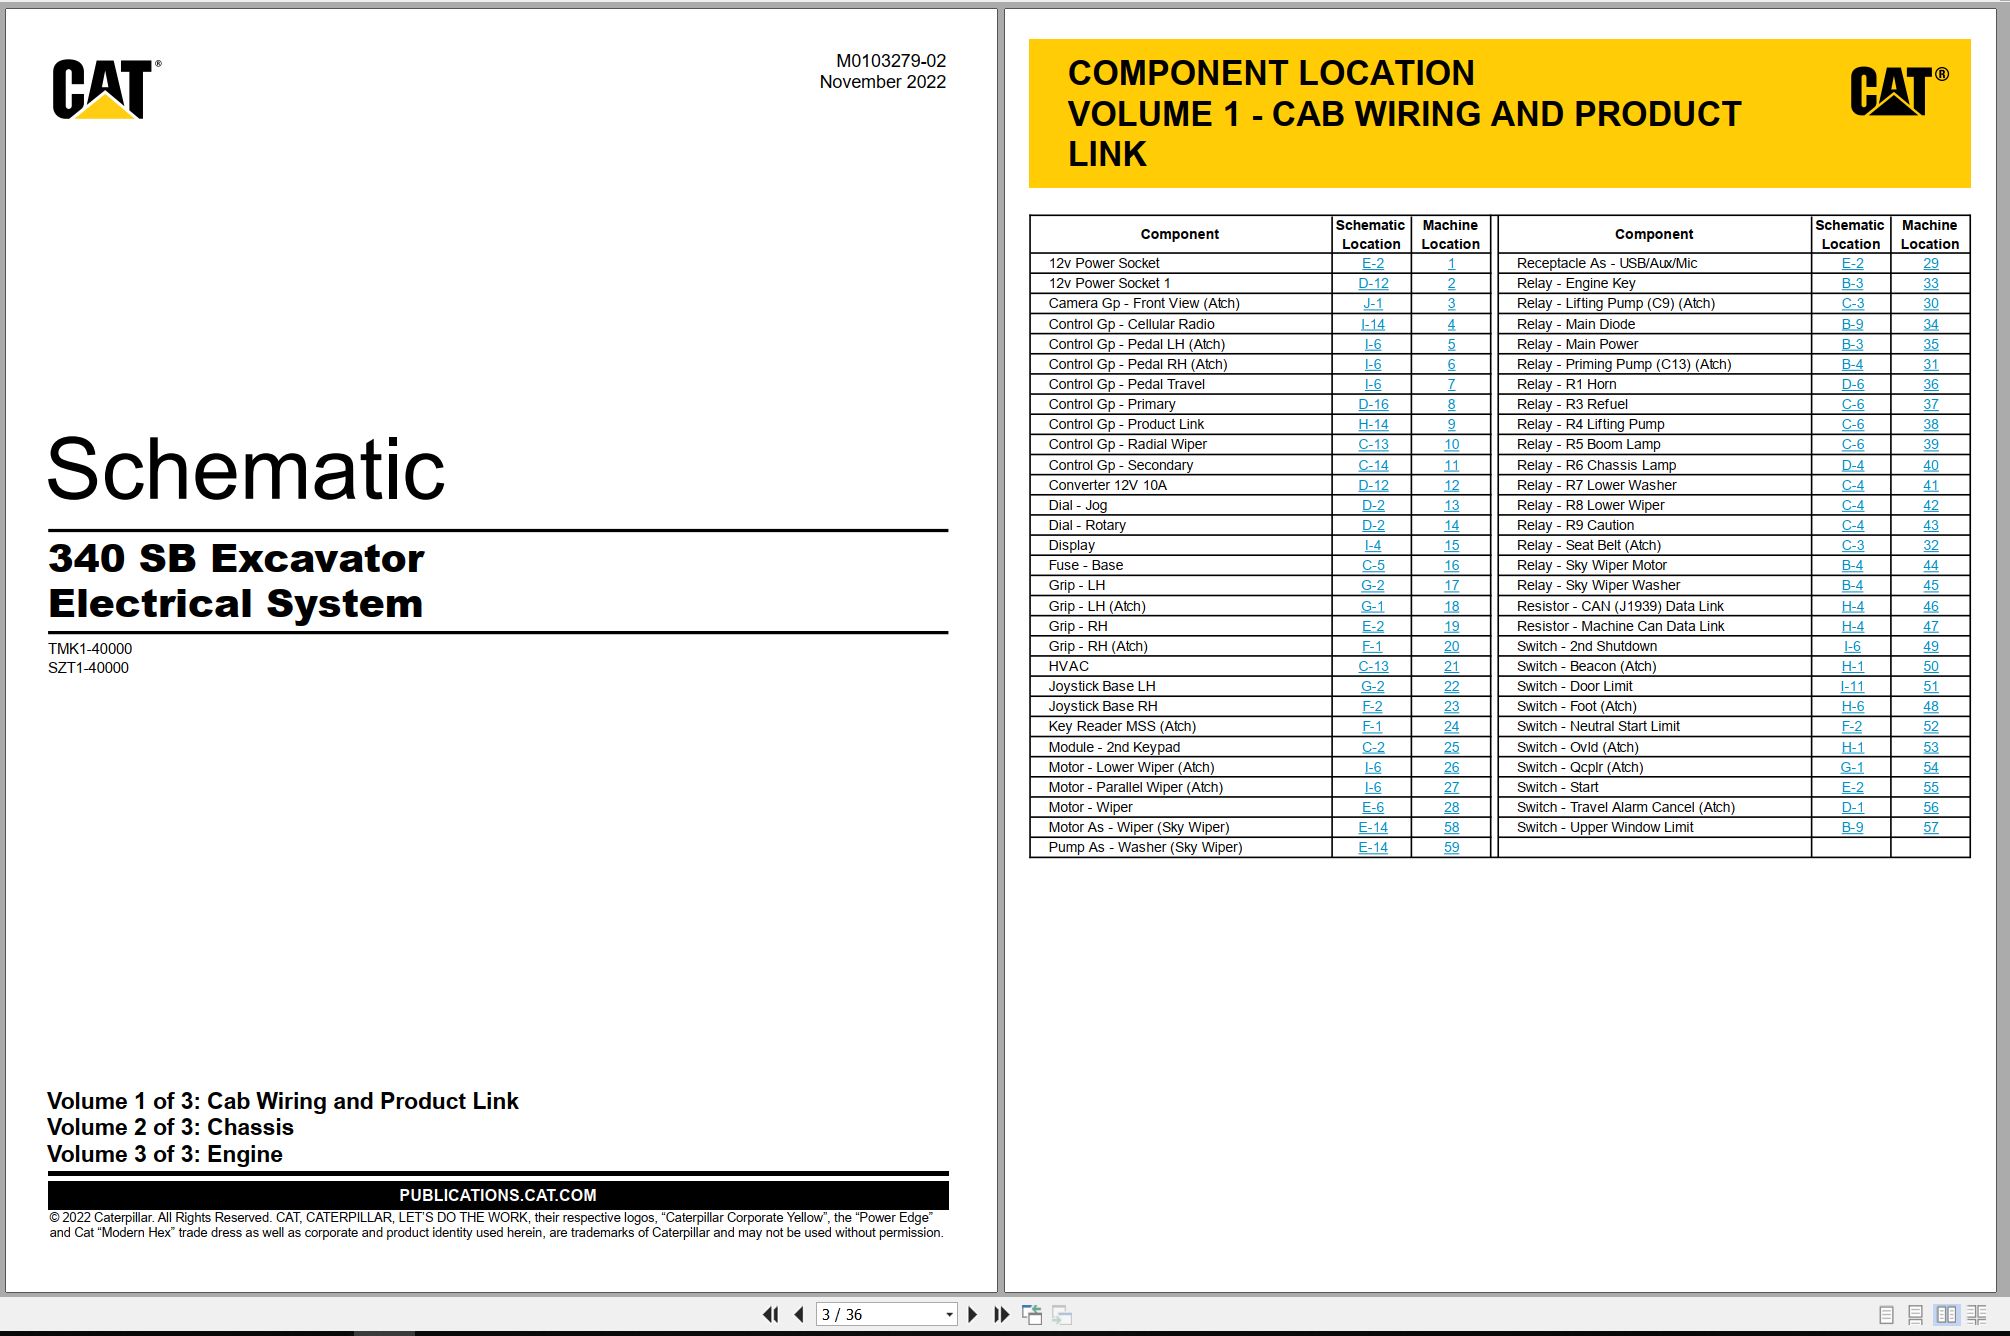
Task: Click the CAT logo on the cover page
Action: [106, 88]
